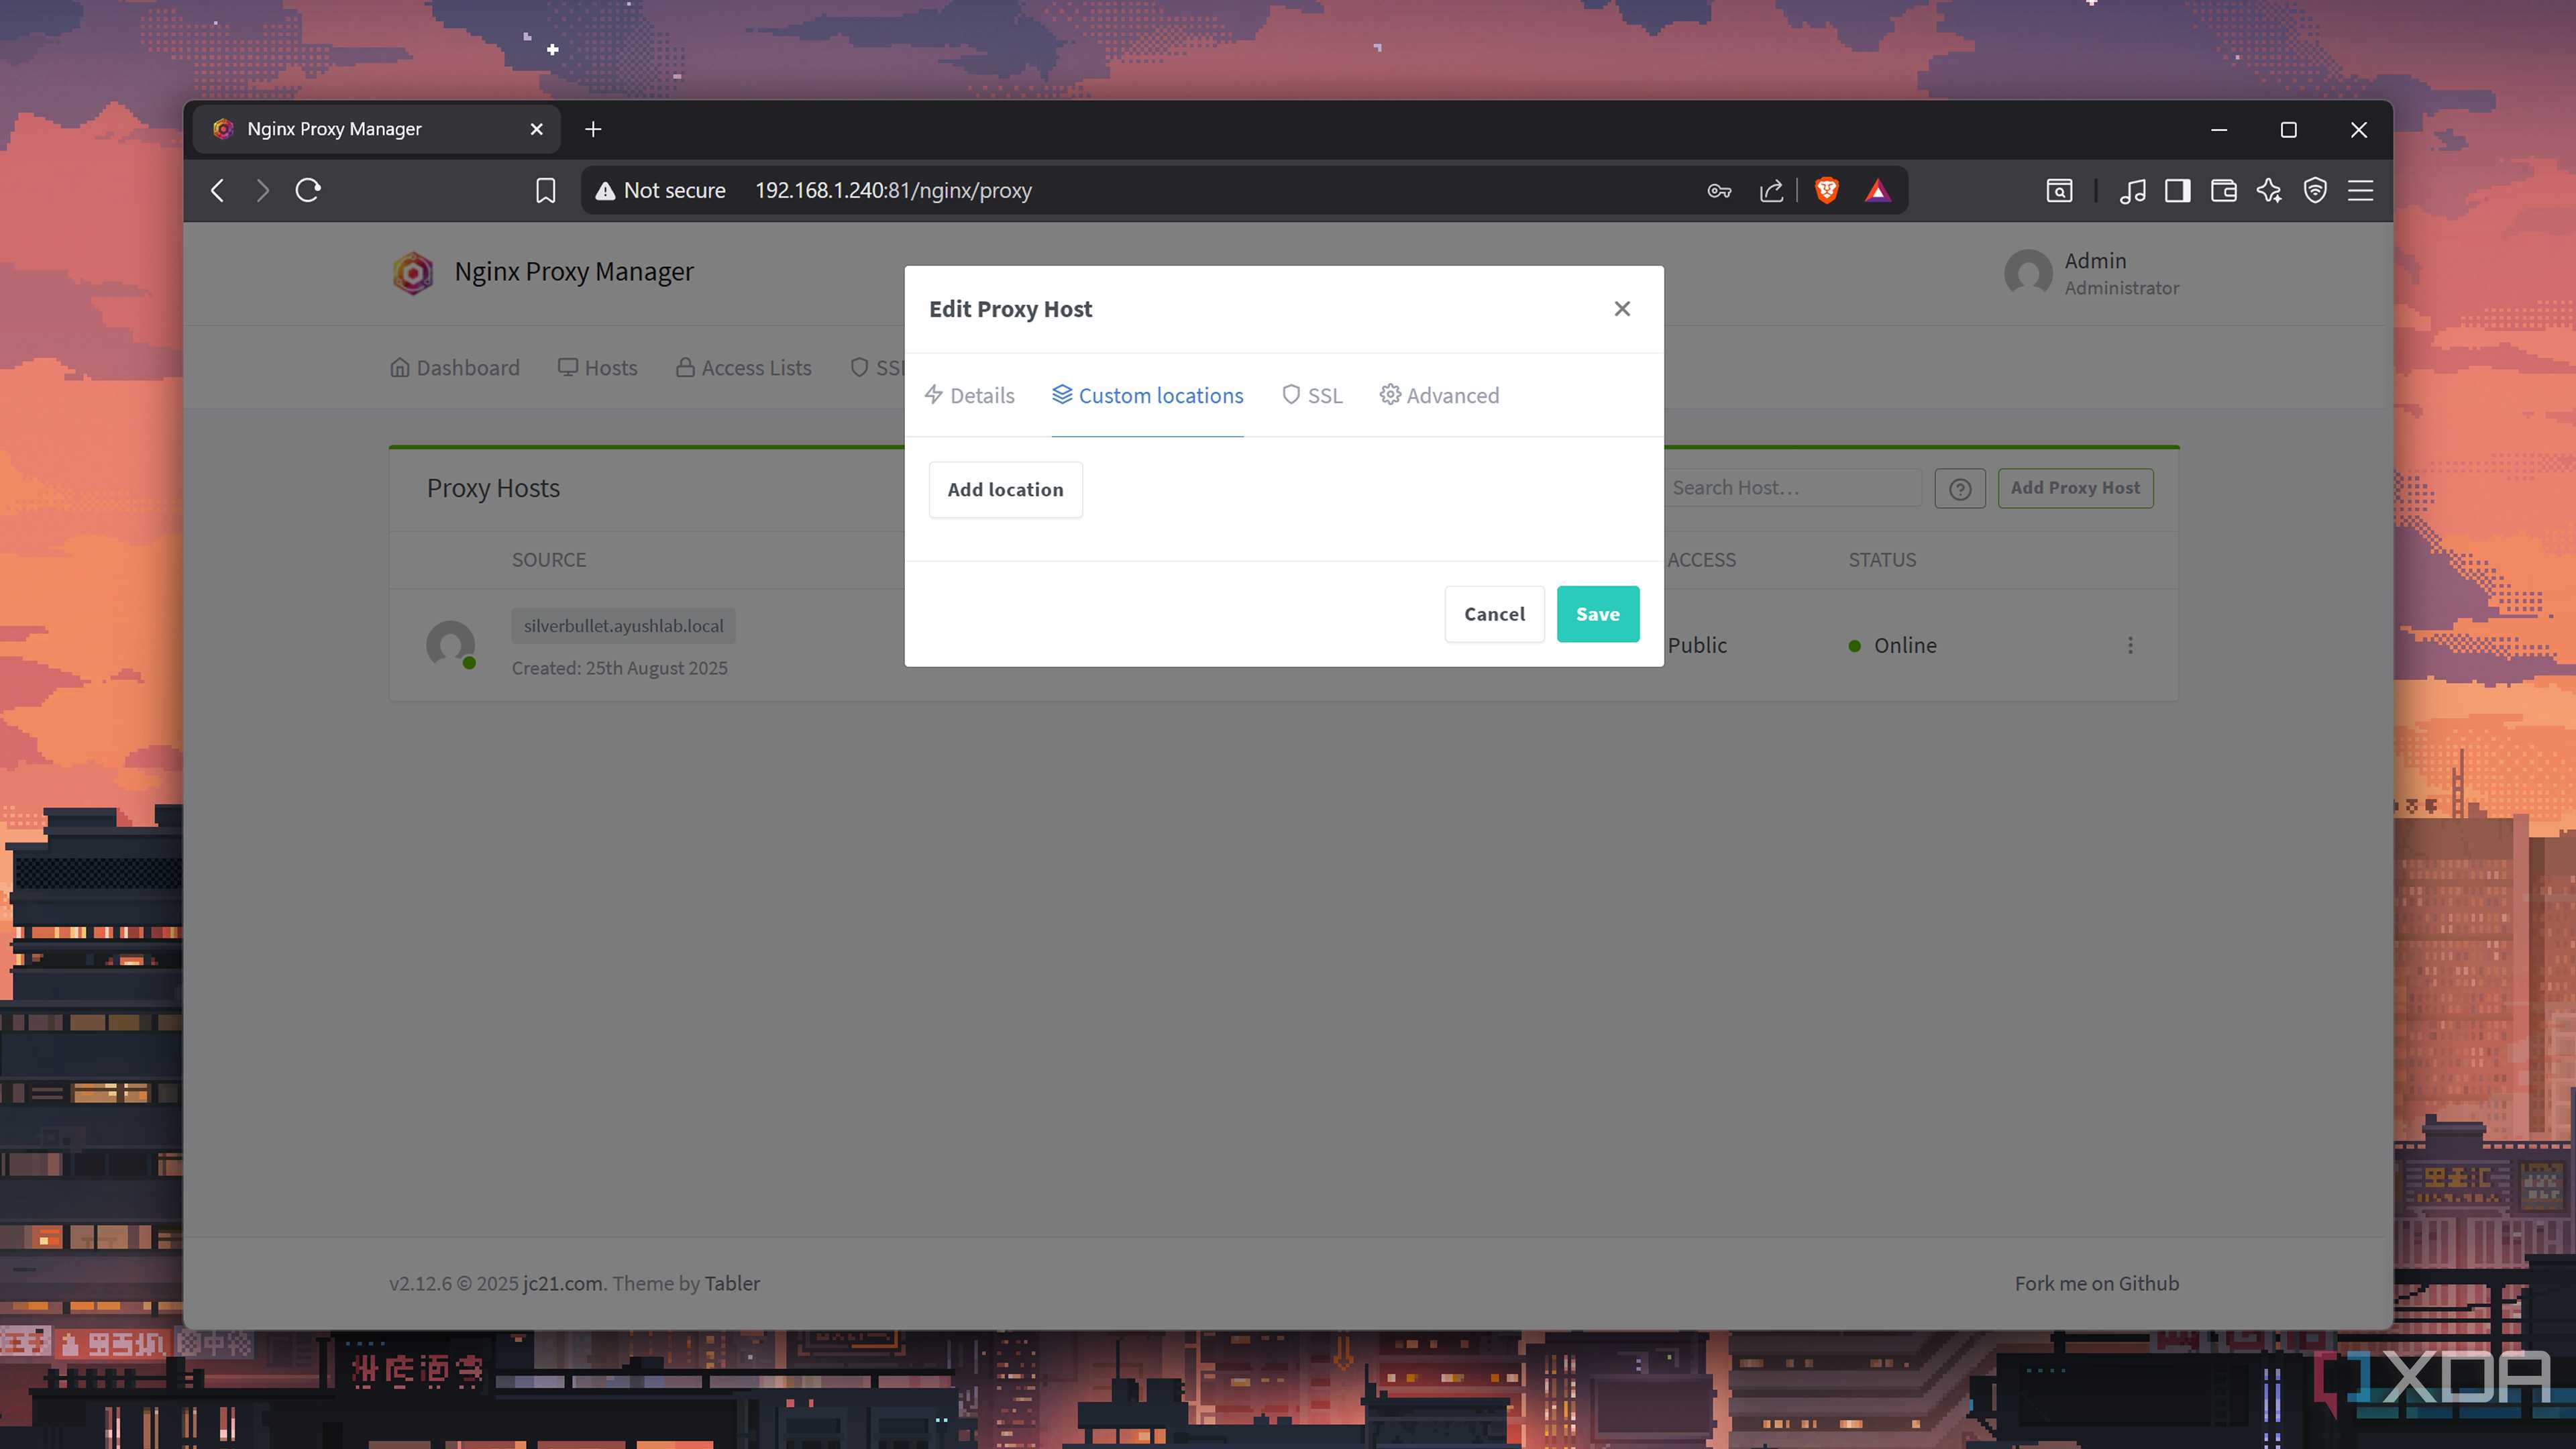Open Brave Shields from the address bar

[x=1827, y=190]
